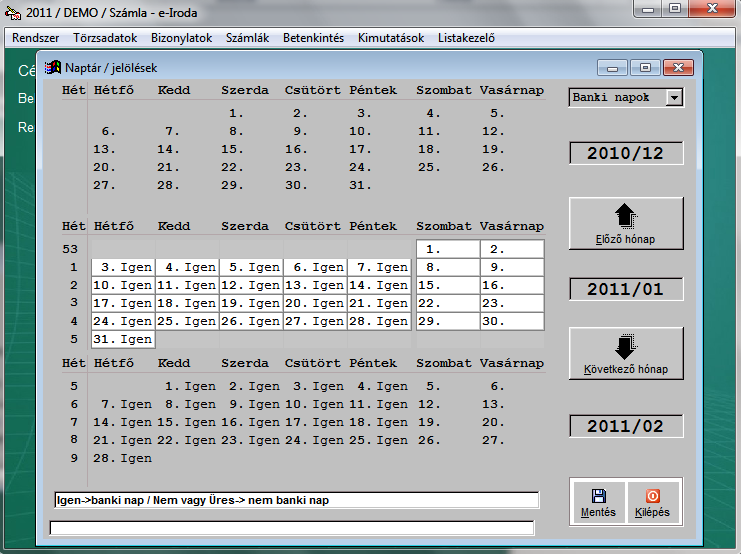Open the Banki napok dropdown
This screenshot has height=554, width=741.
pos(674,97)
